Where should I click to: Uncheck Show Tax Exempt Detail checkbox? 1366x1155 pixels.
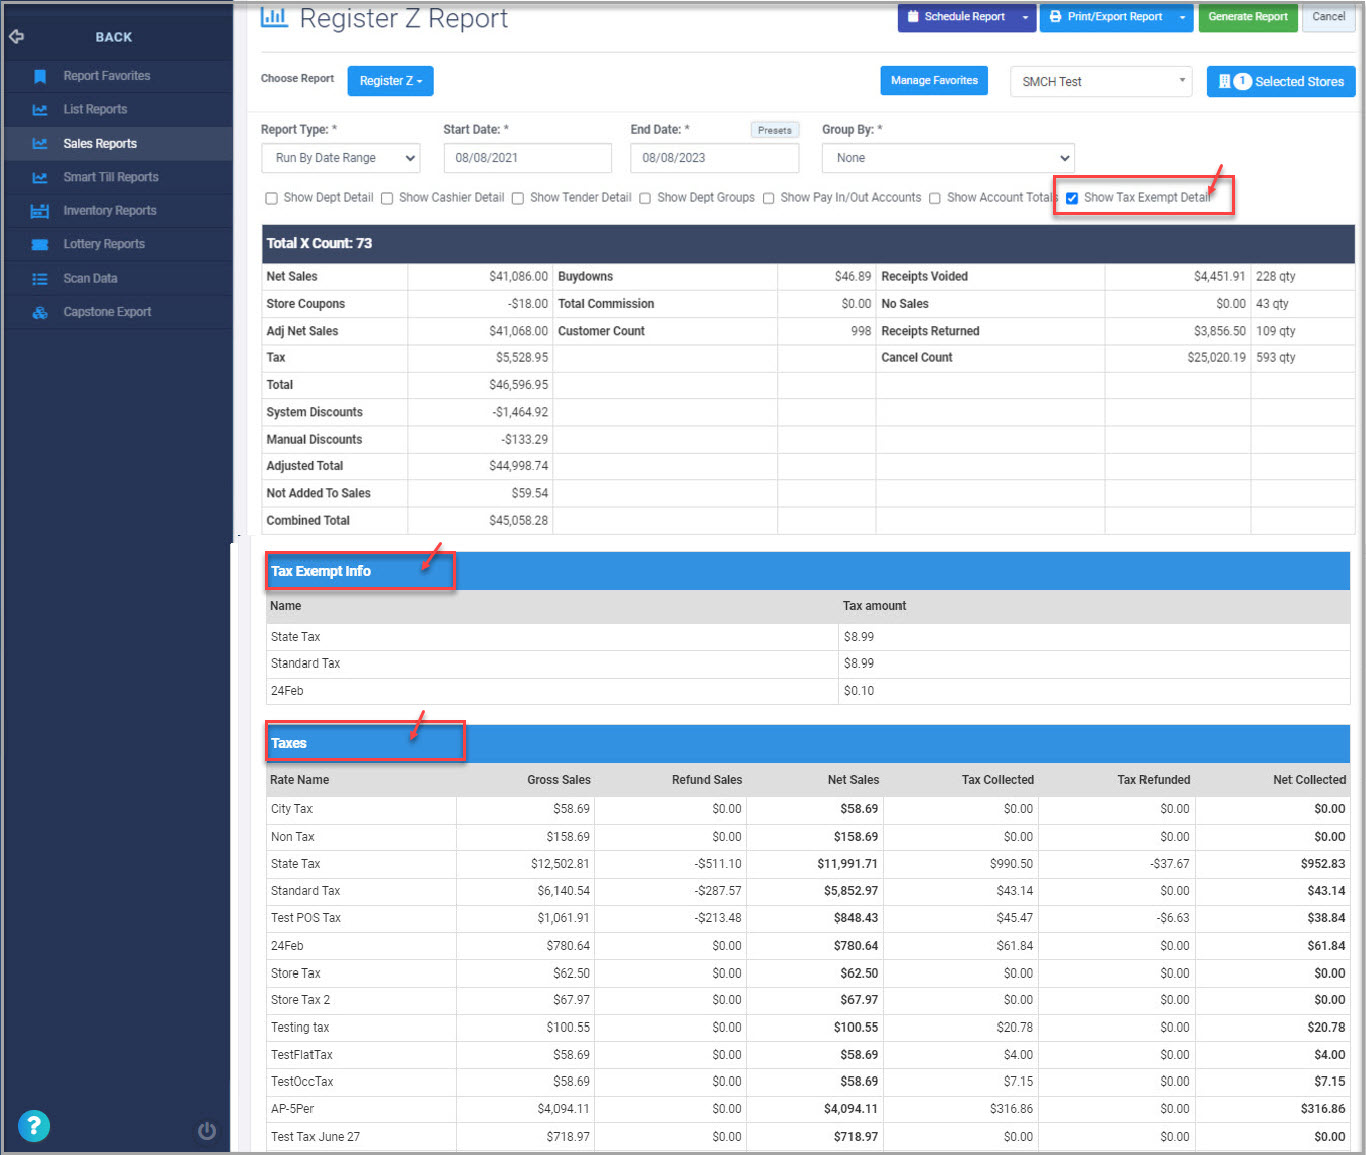point(1072,198)
